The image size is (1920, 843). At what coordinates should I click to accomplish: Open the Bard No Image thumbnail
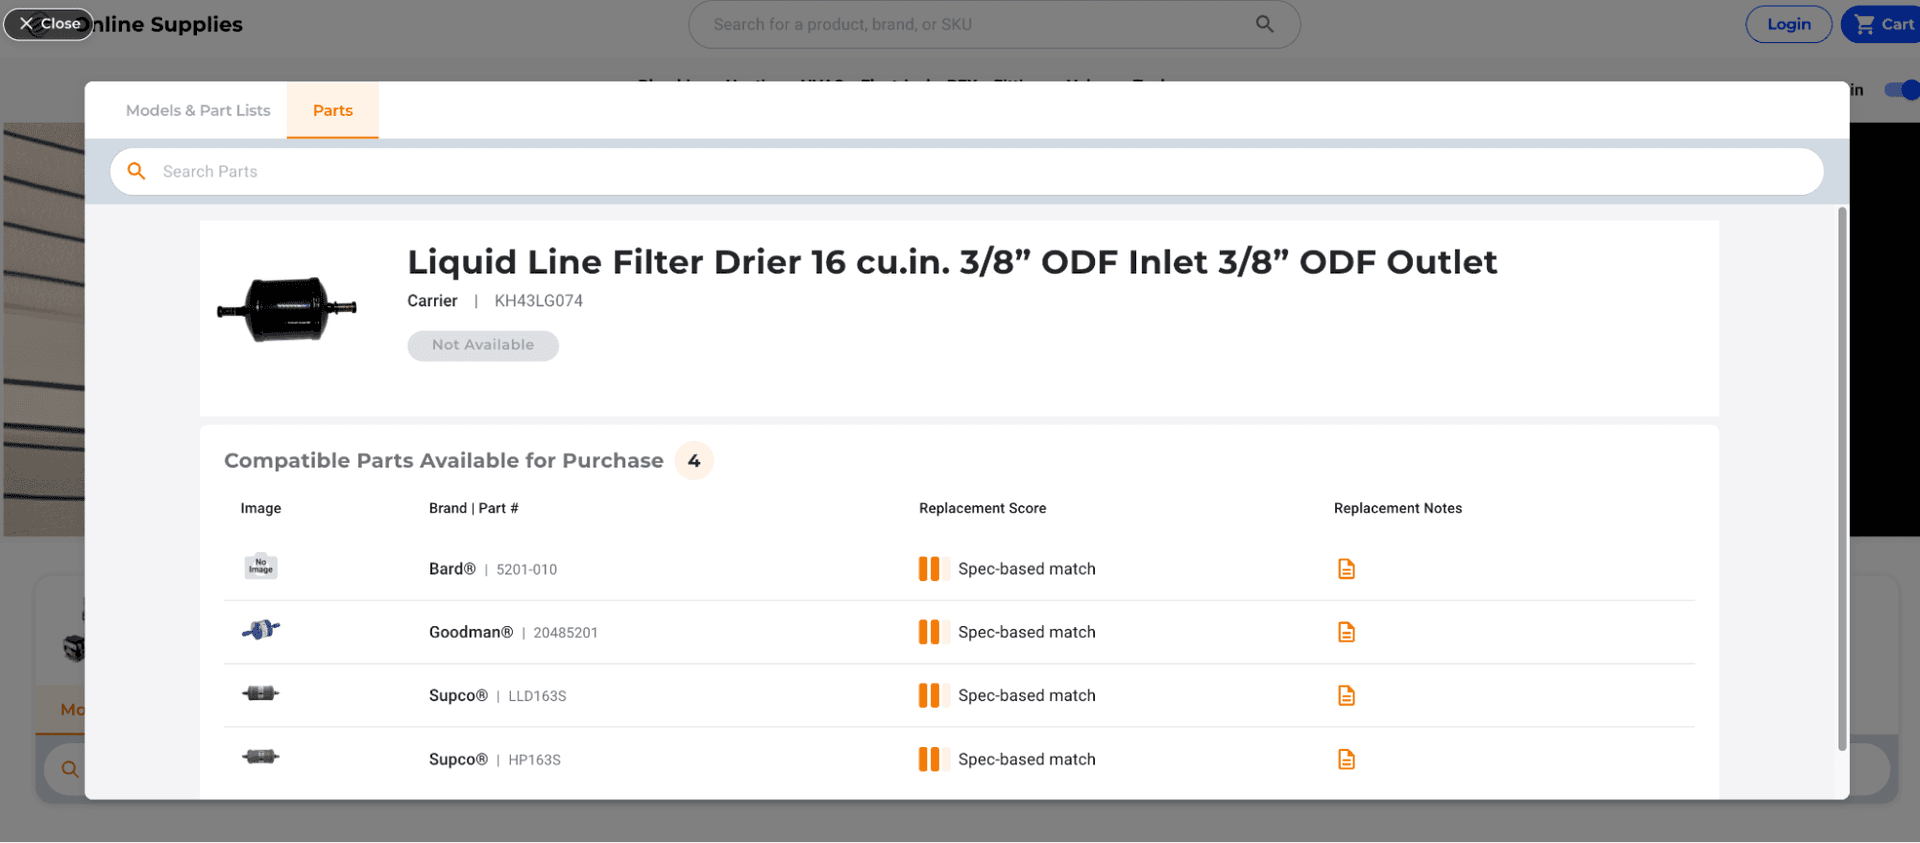261,566
